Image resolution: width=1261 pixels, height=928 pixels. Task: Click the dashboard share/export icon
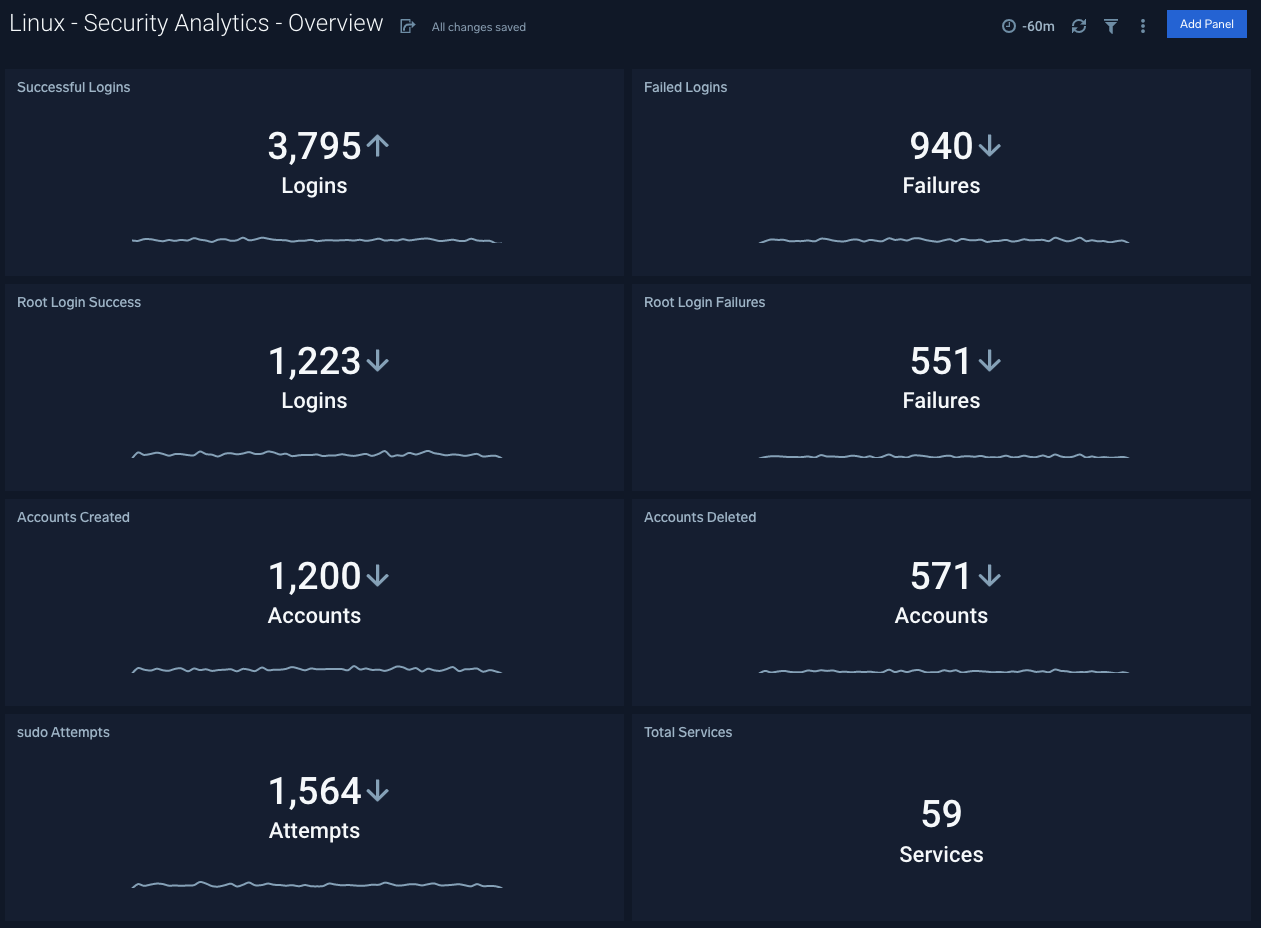406,26
